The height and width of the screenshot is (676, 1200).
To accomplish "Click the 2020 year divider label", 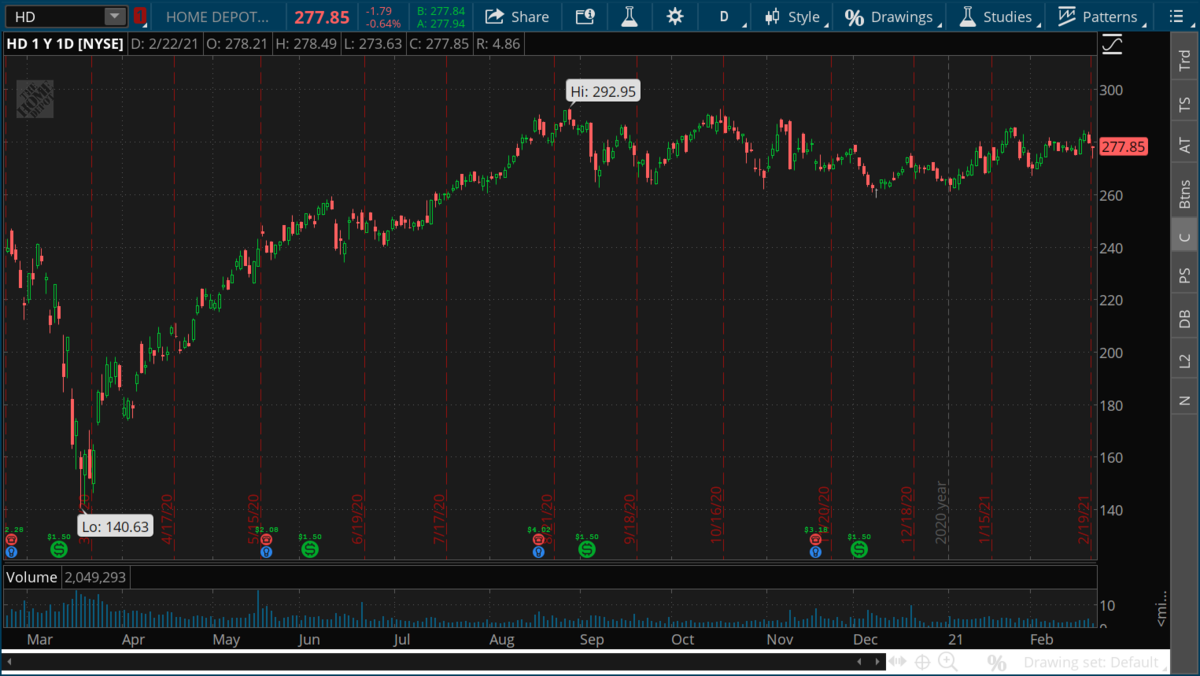I will 941,511.
